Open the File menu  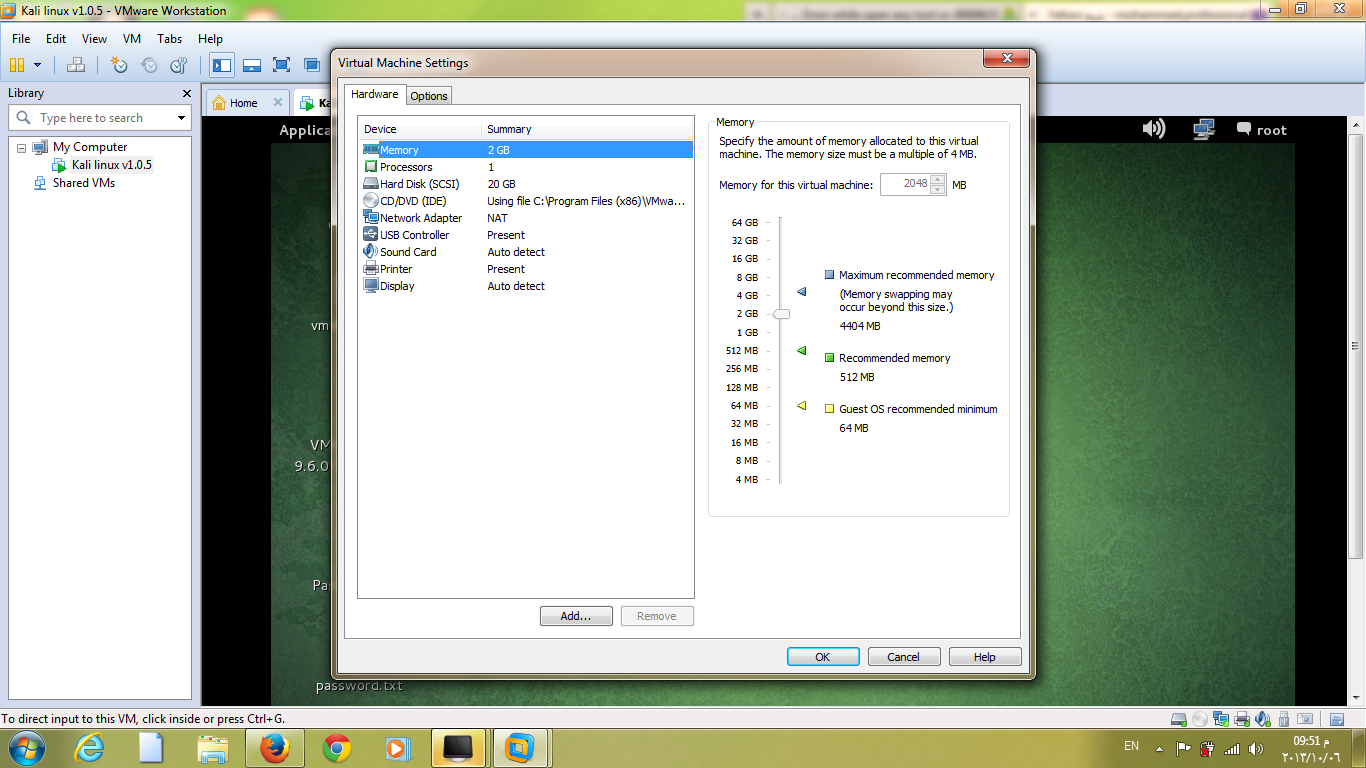[x=21, y=39]
